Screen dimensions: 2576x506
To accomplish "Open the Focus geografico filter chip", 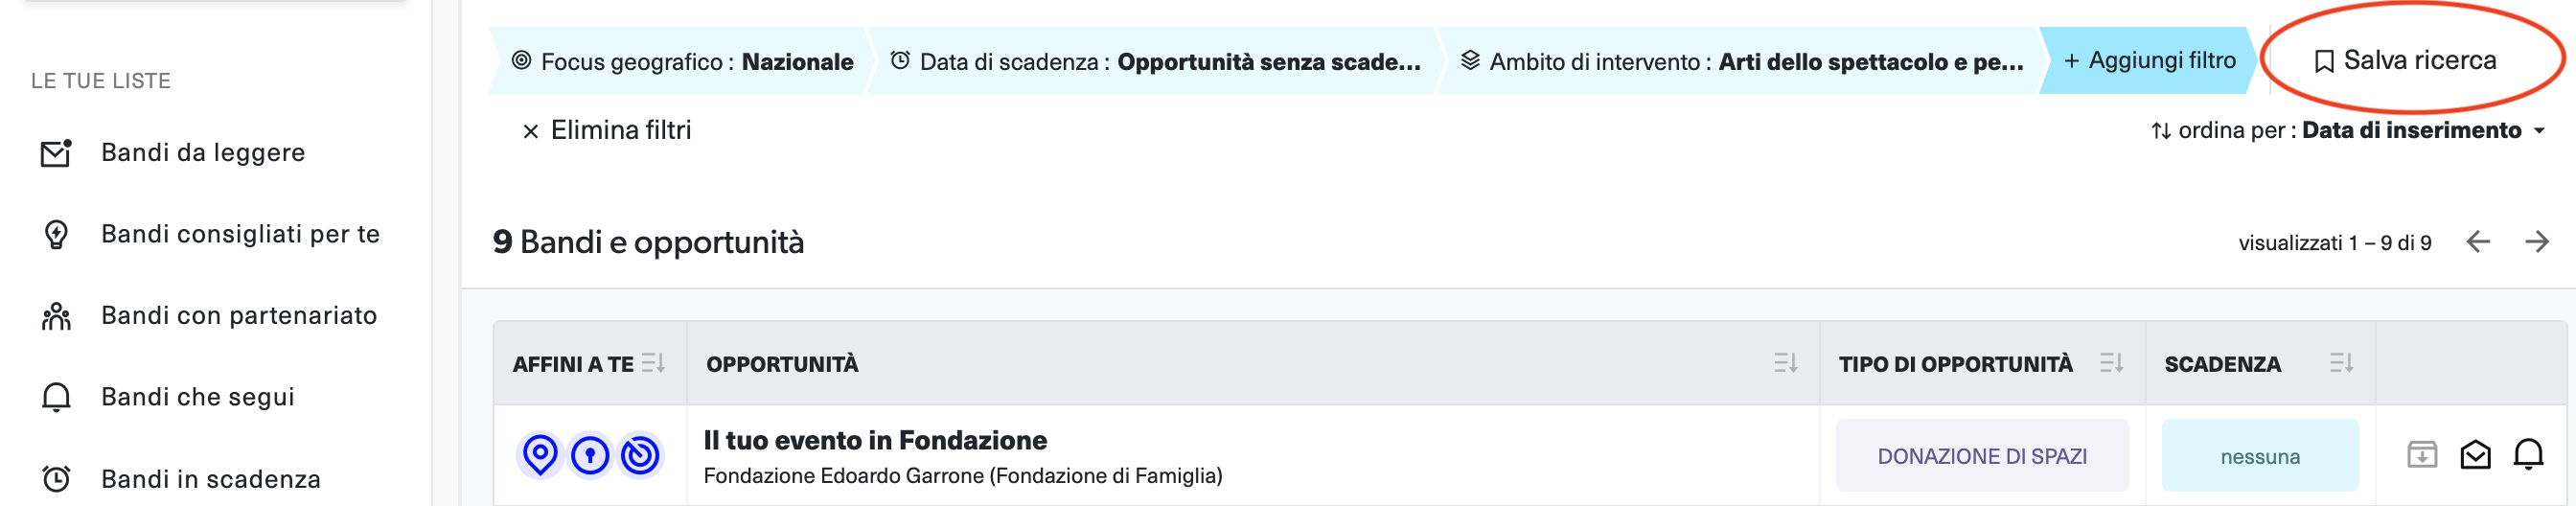I will [681, 61].
